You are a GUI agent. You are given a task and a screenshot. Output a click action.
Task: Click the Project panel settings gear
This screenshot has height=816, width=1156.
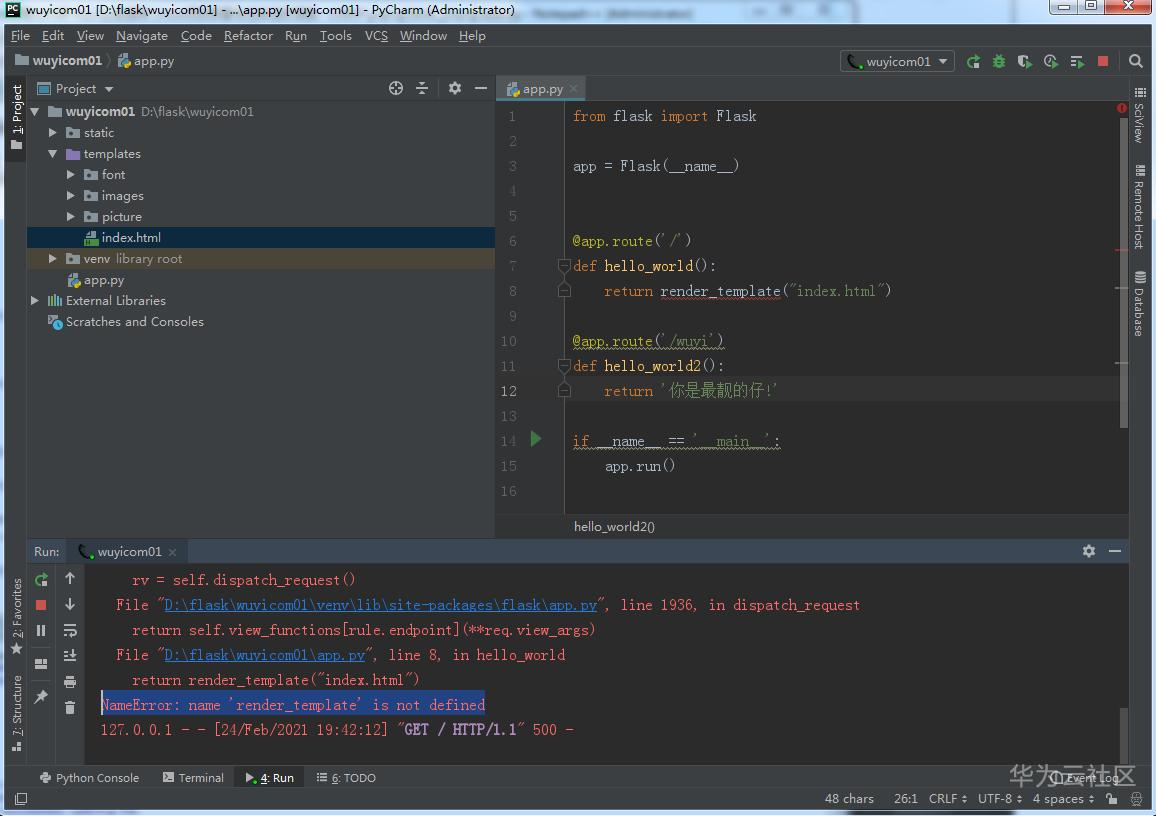(455, 88)
